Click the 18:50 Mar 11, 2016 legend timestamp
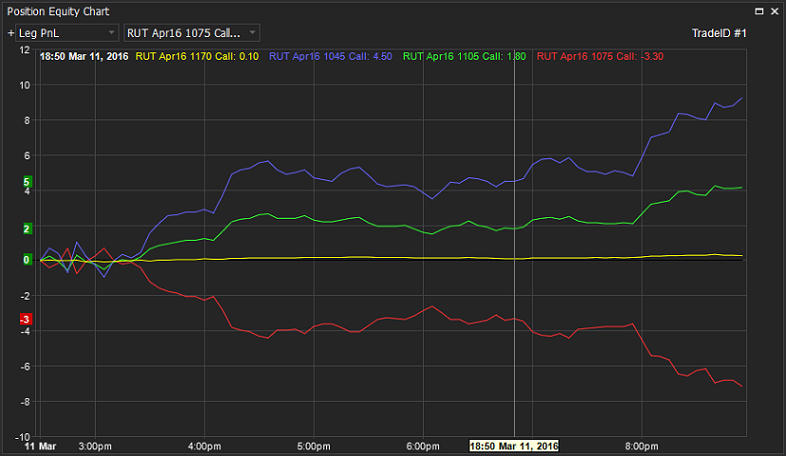 click(84, 56)
